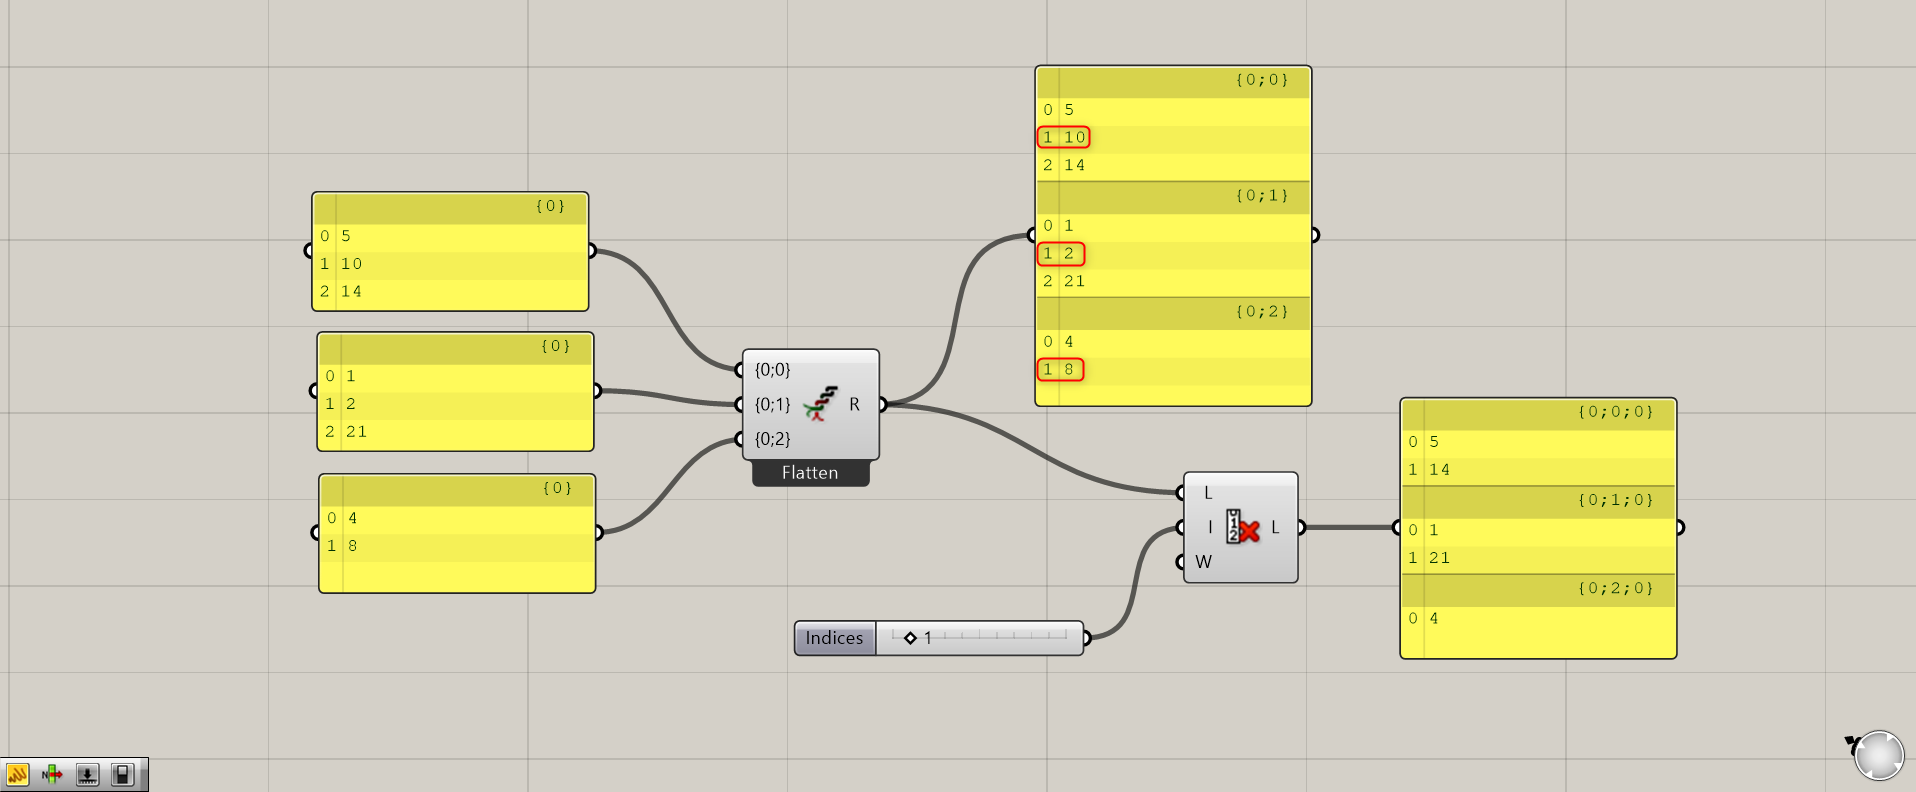Click the {0;1} input on Entwine component
The width and height of the screenshot is (1916, 792).
coord(772,404)
